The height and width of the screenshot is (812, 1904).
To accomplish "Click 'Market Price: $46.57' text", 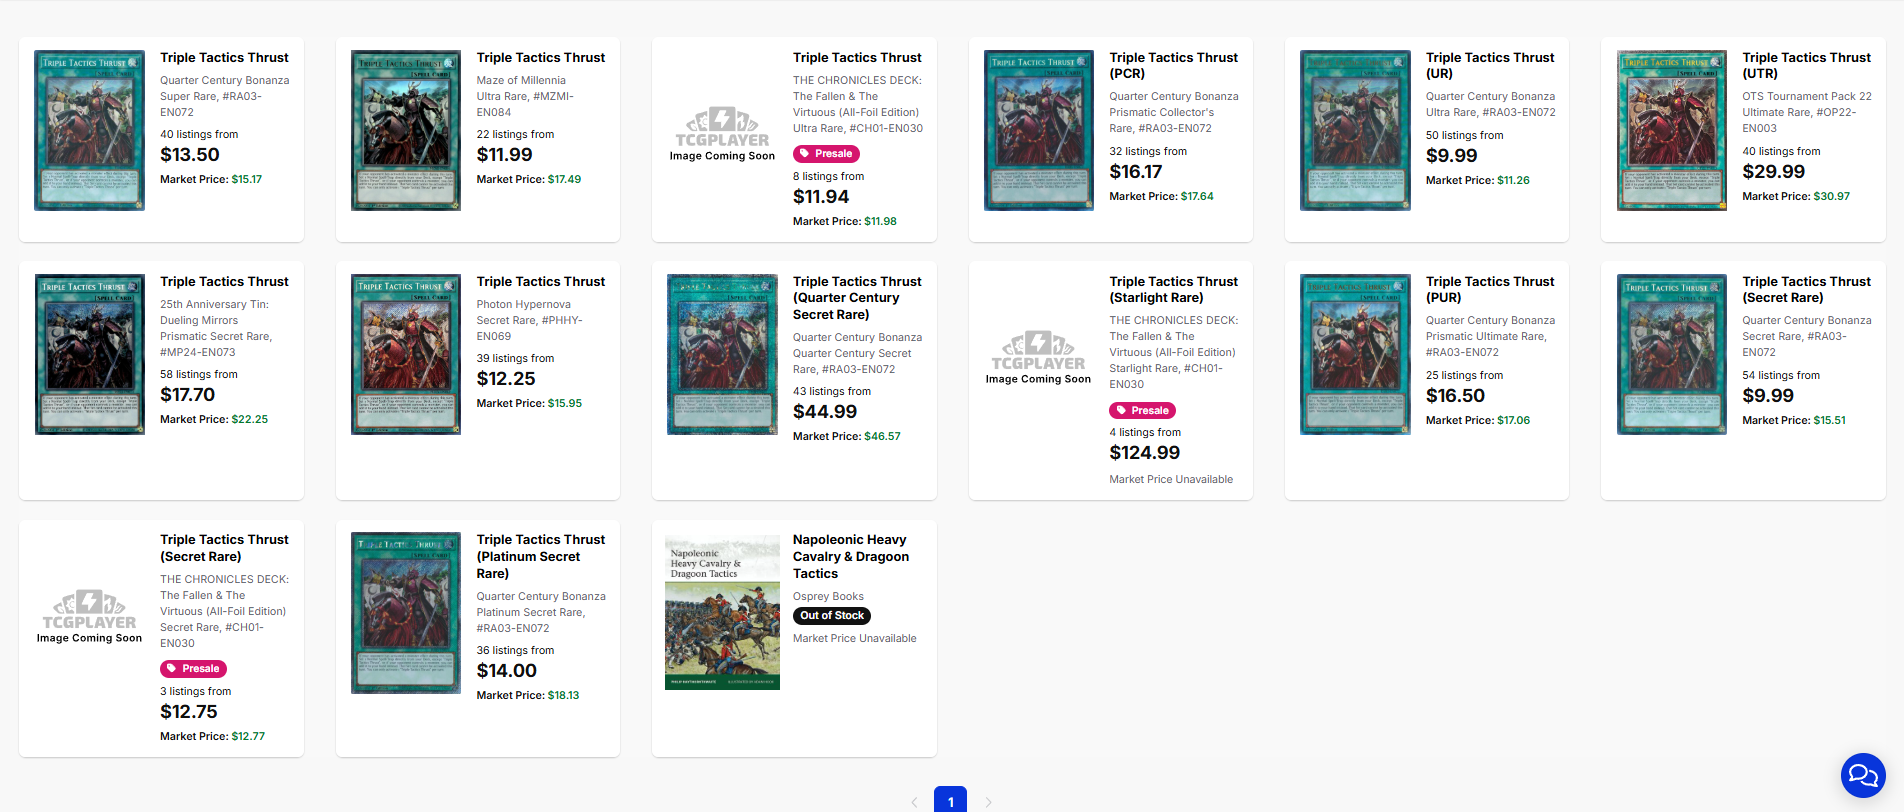I will [x=847, y=437].
